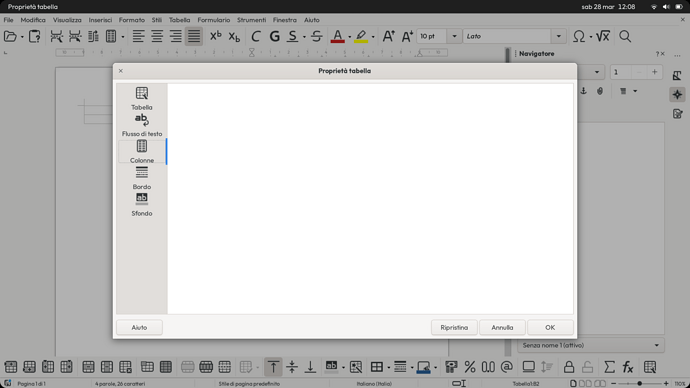Insert formula square root icon
The image size is (690, 388).
tap(603, 36)
